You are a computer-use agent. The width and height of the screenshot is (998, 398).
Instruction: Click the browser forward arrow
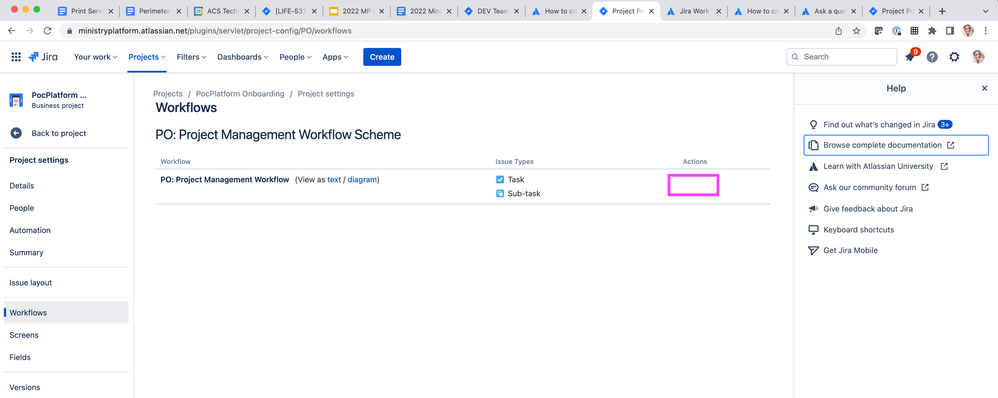pos(29,31)
